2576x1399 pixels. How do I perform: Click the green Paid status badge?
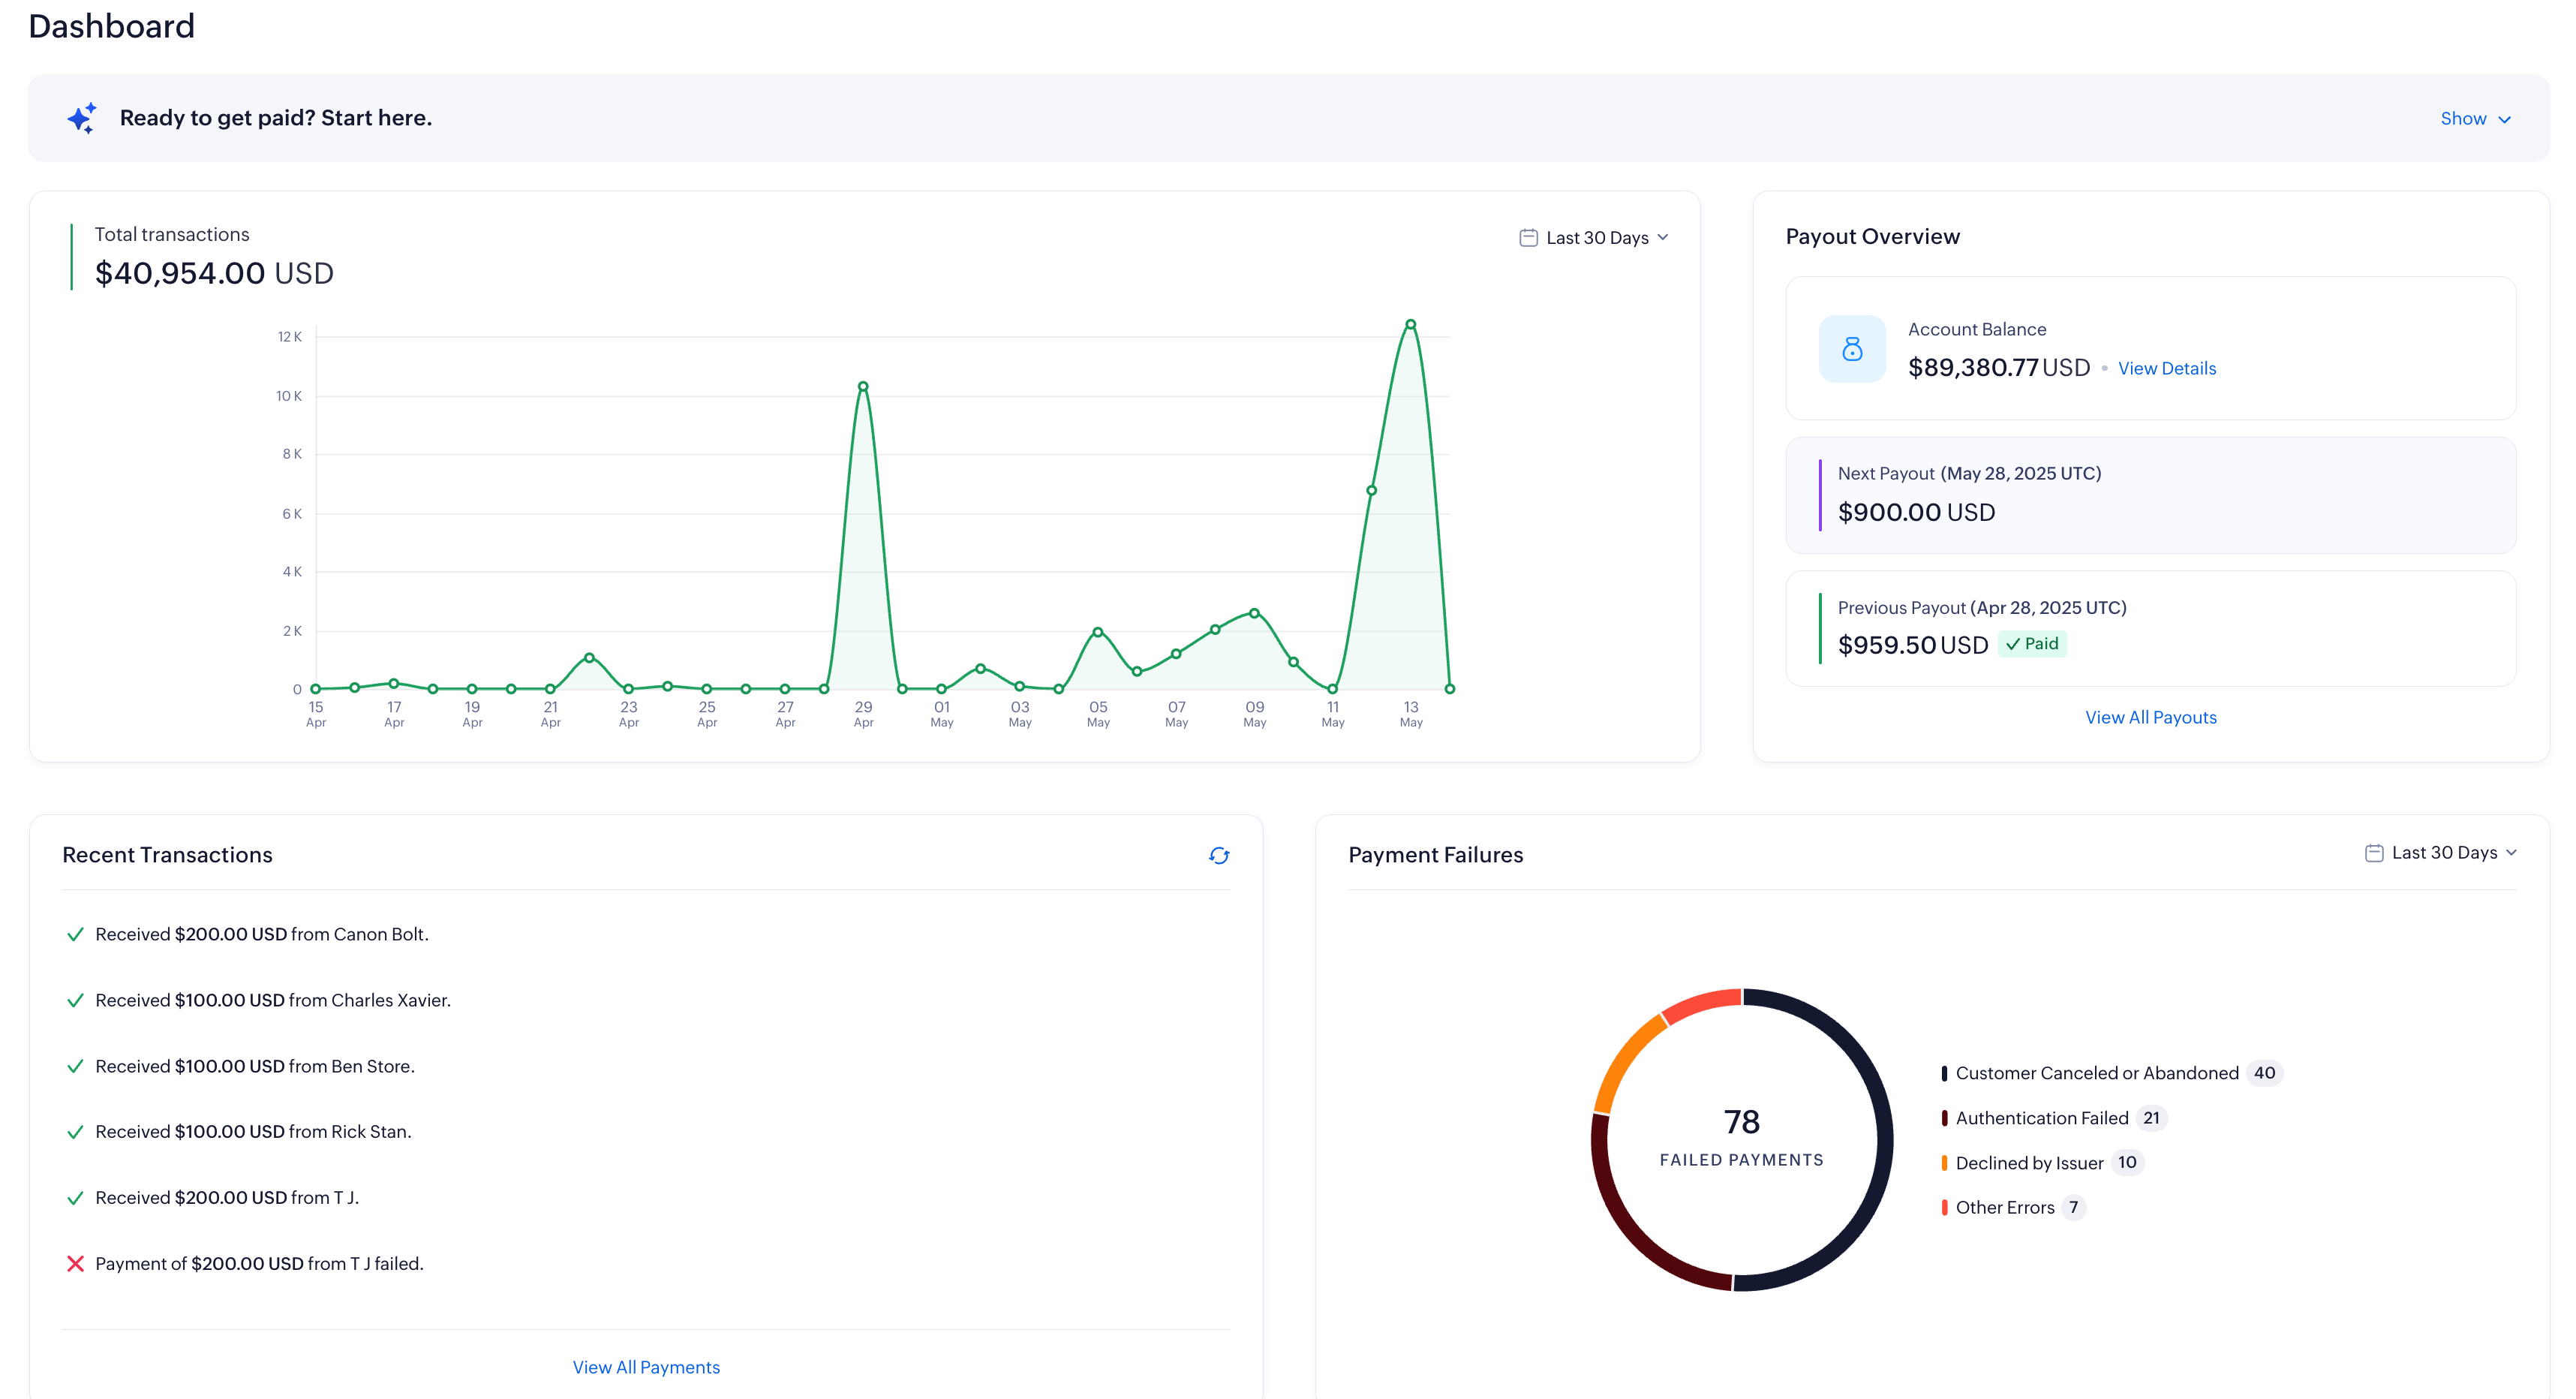2032,644
